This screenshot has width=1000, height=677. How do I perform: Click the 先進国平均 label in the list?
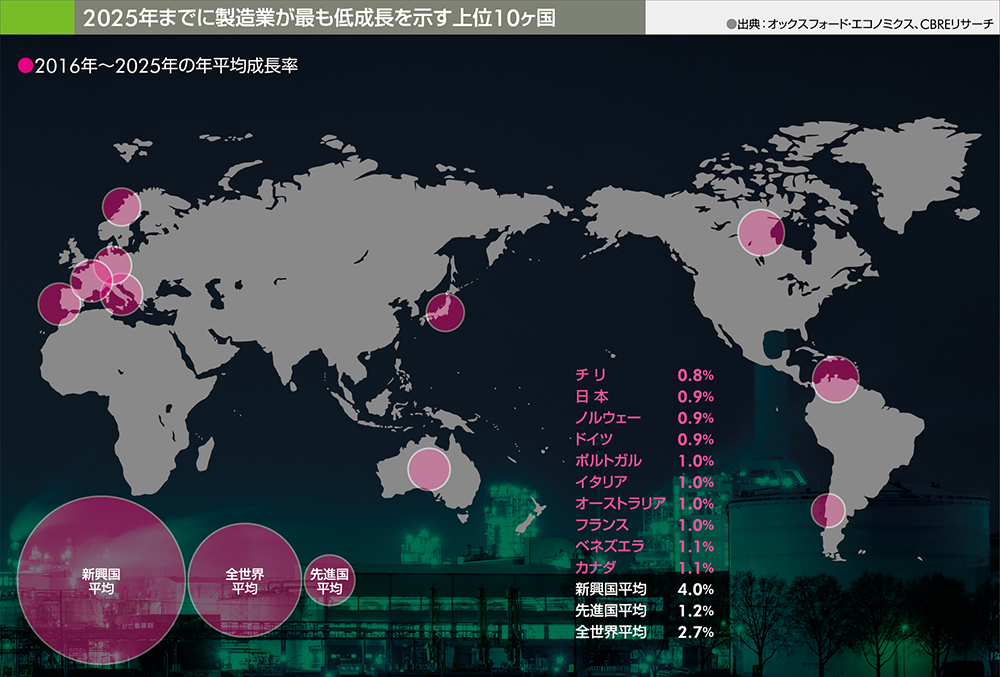click(x=611, y=611)
